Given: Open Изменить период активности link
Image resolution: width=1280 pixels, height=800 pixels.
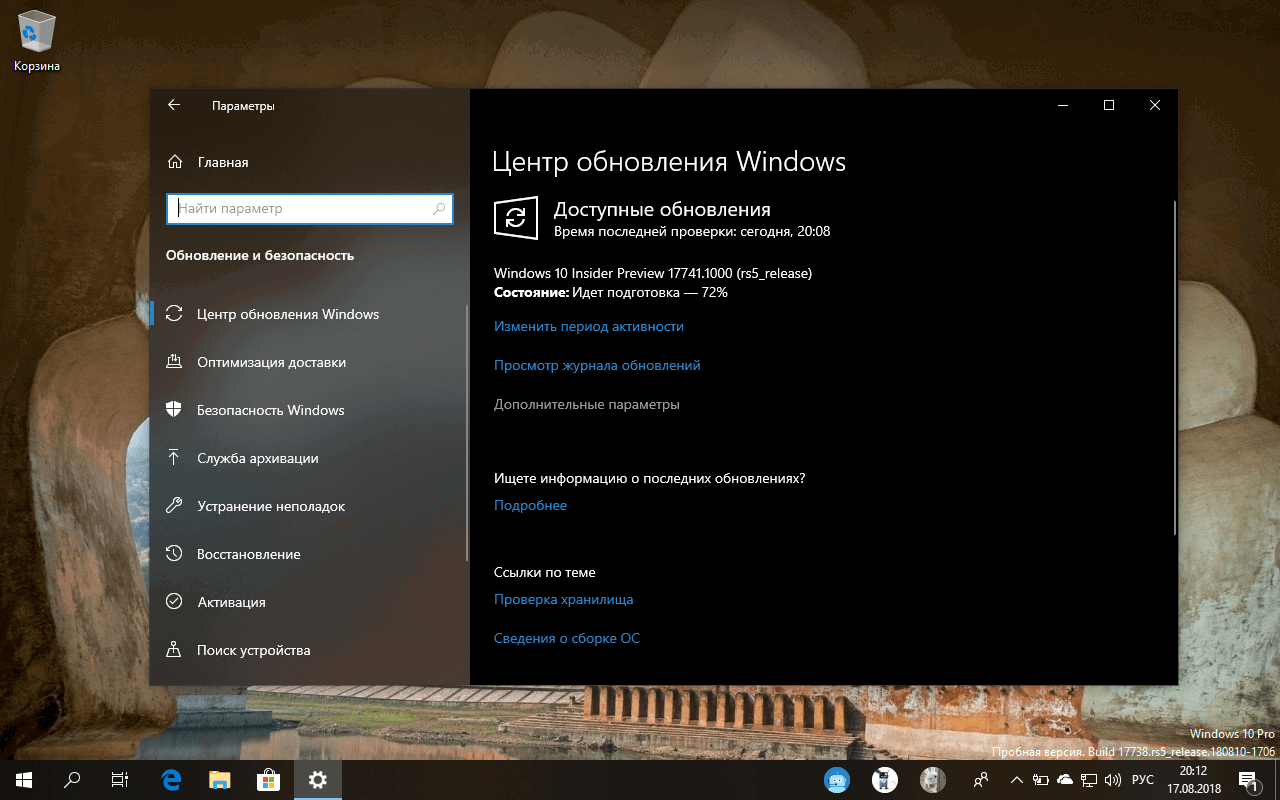Looking at the screenshot, I should tap(589, 326).
